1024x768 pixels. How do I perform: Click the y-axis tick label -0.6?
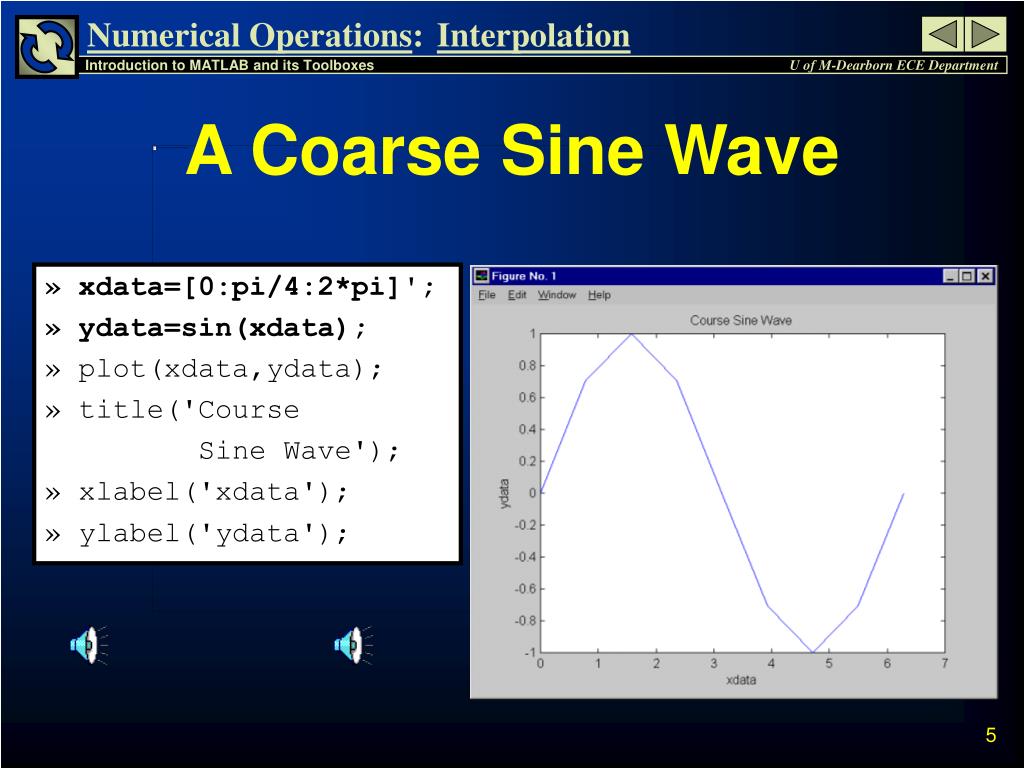click(526, 589)
